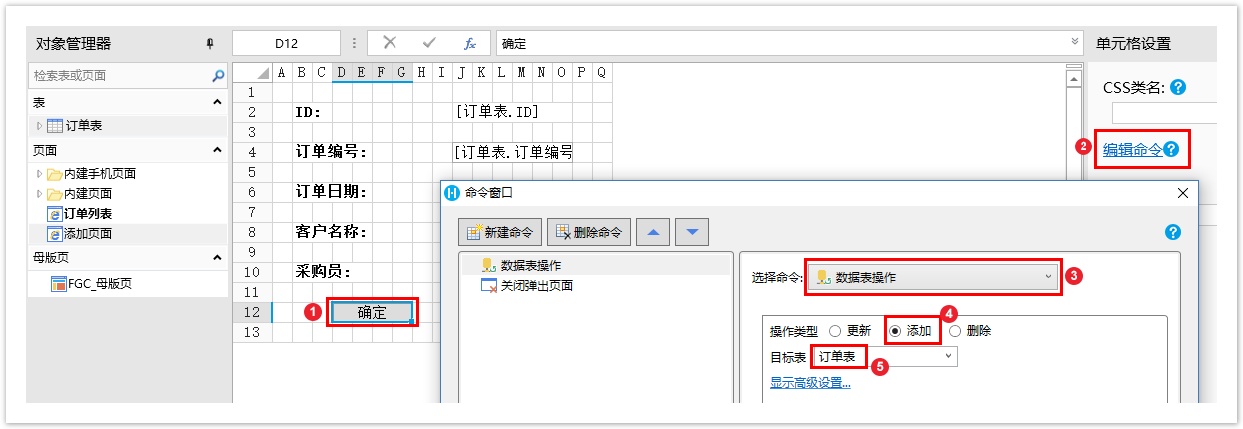
Task: Select the 添加 operation type radio button
Action: click(x=895, y=331)
